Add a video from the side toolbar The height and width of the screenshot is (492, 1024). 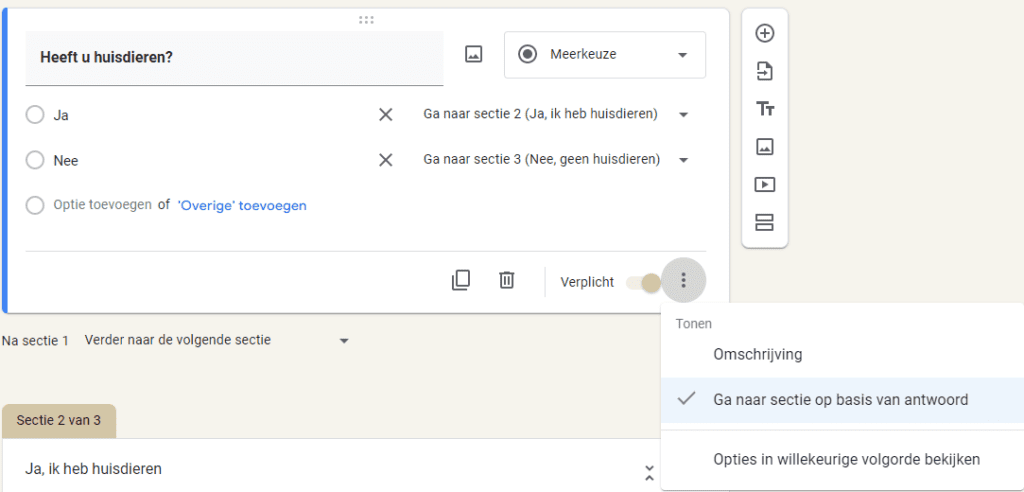764,184
